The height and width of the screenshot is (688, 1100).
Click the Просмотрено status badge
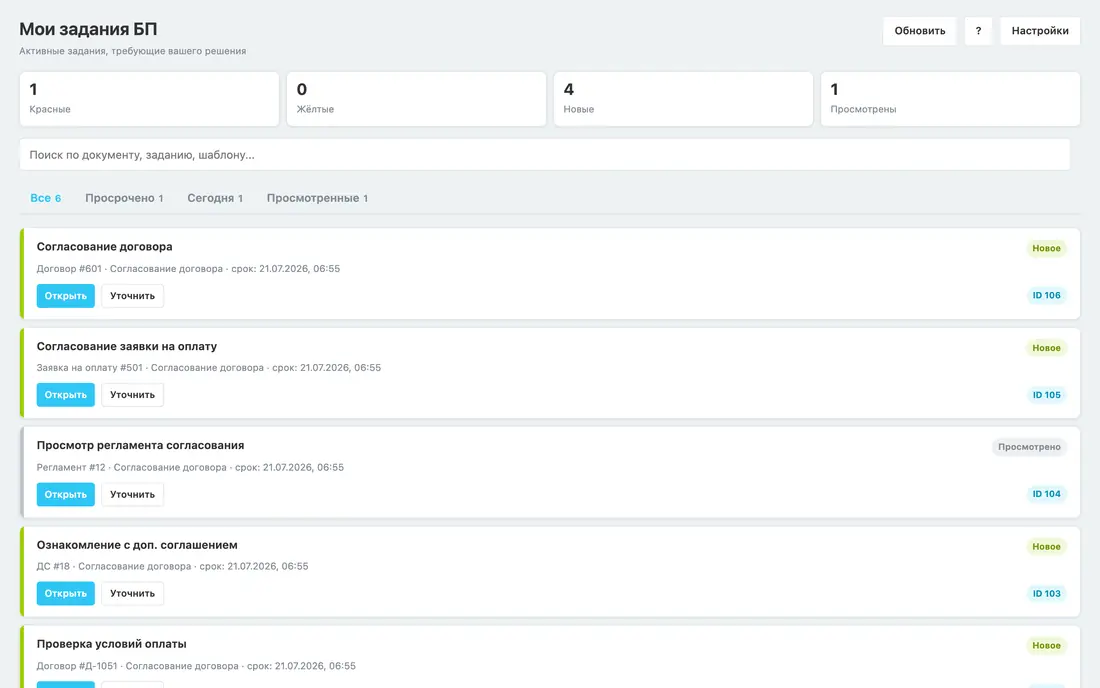click(x=1029, y=447)
